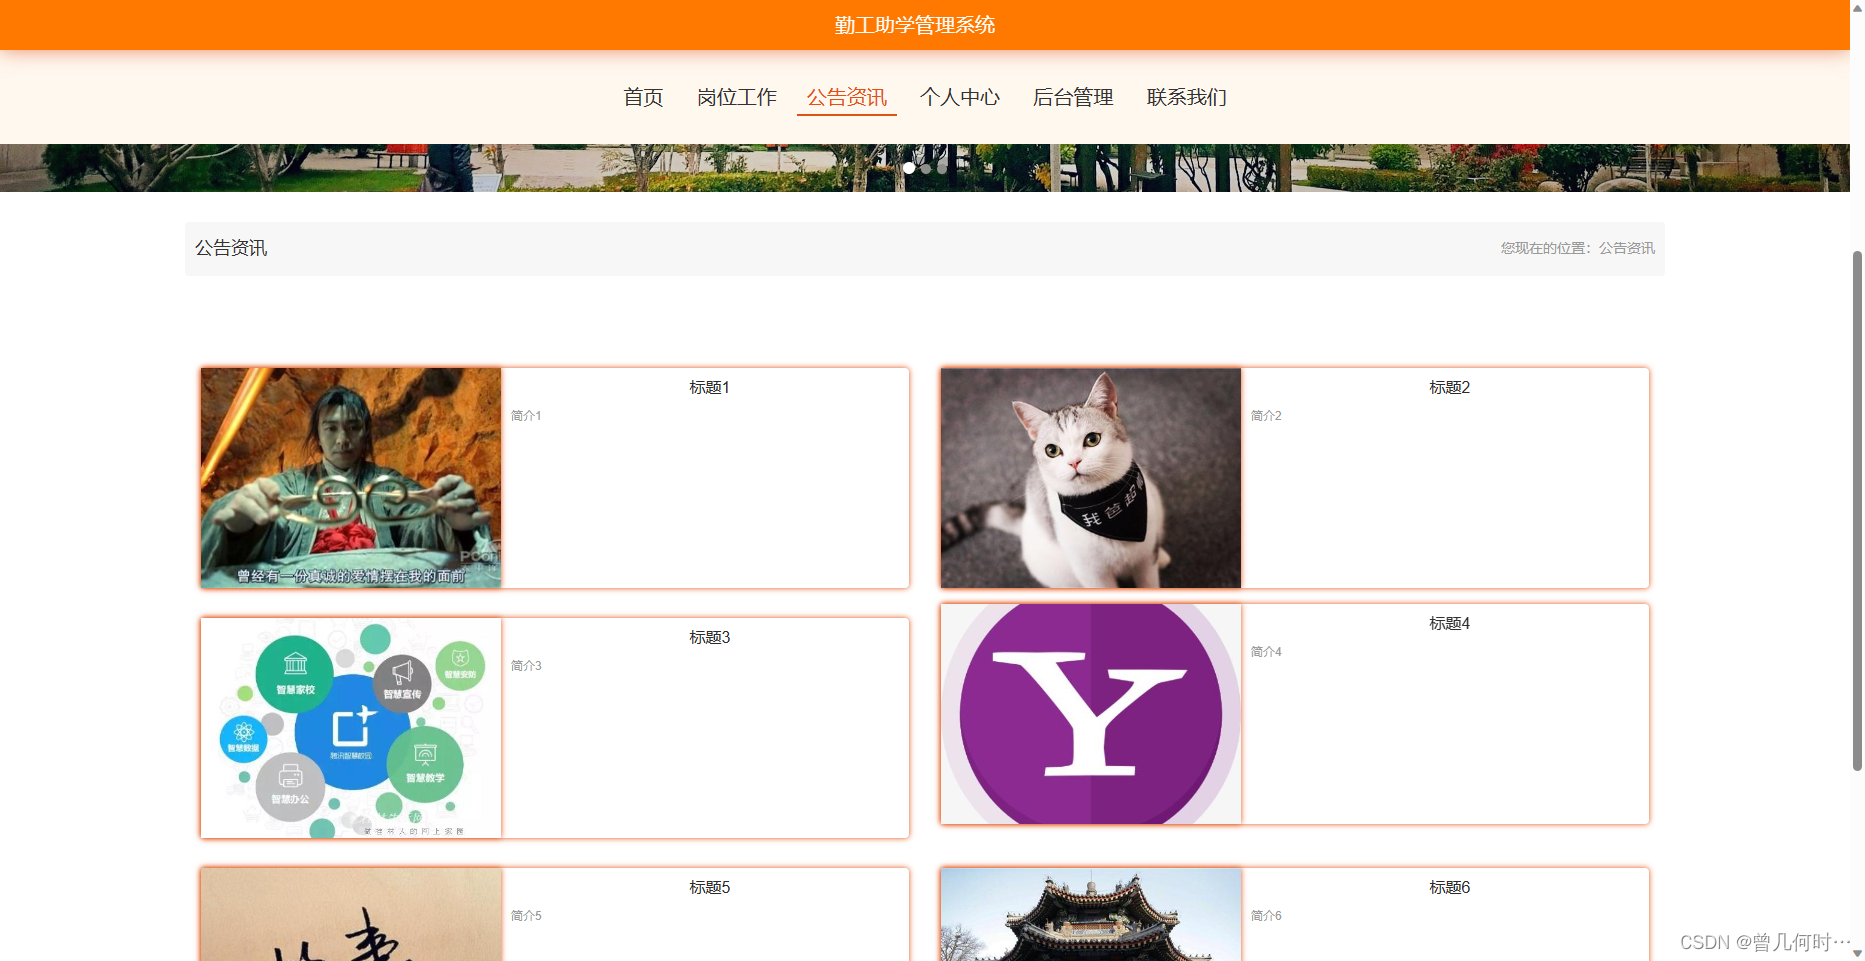Click the scrollbar up arrow
The width and height of the screenshot is (1865, 961).
point(1857,6)
